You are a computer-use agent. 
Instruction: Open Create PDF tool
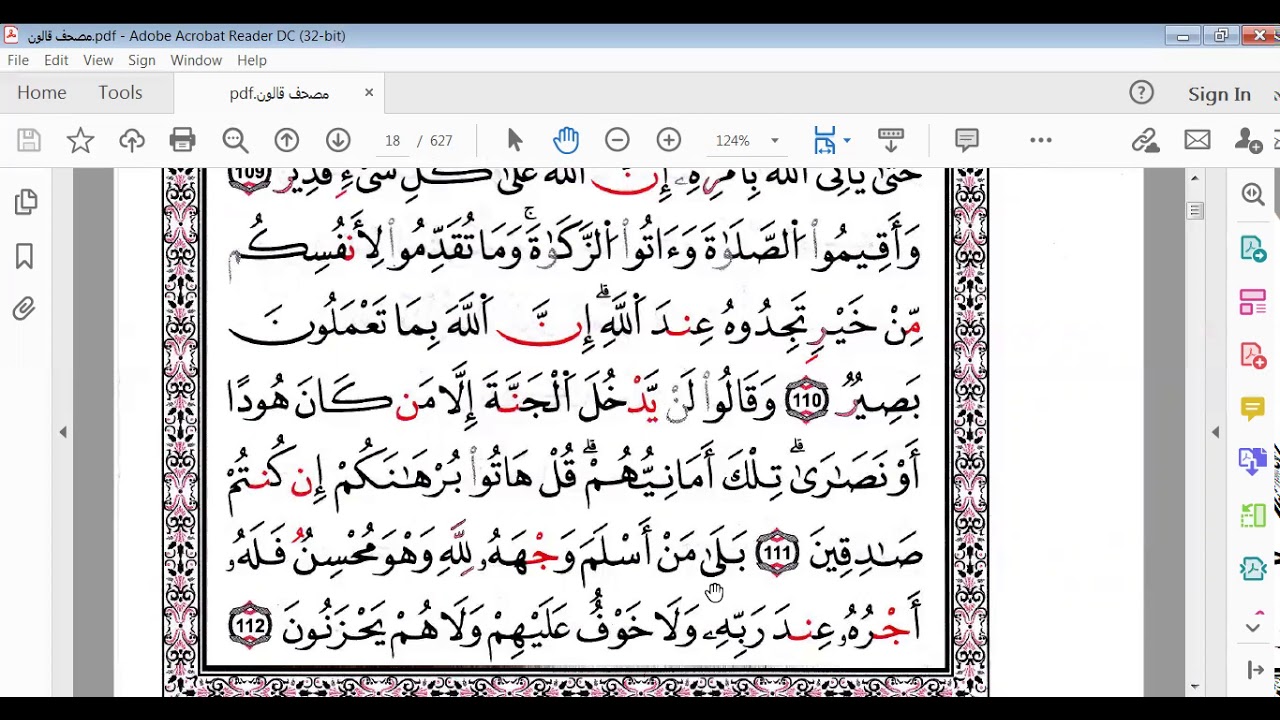pos(1253,355)
